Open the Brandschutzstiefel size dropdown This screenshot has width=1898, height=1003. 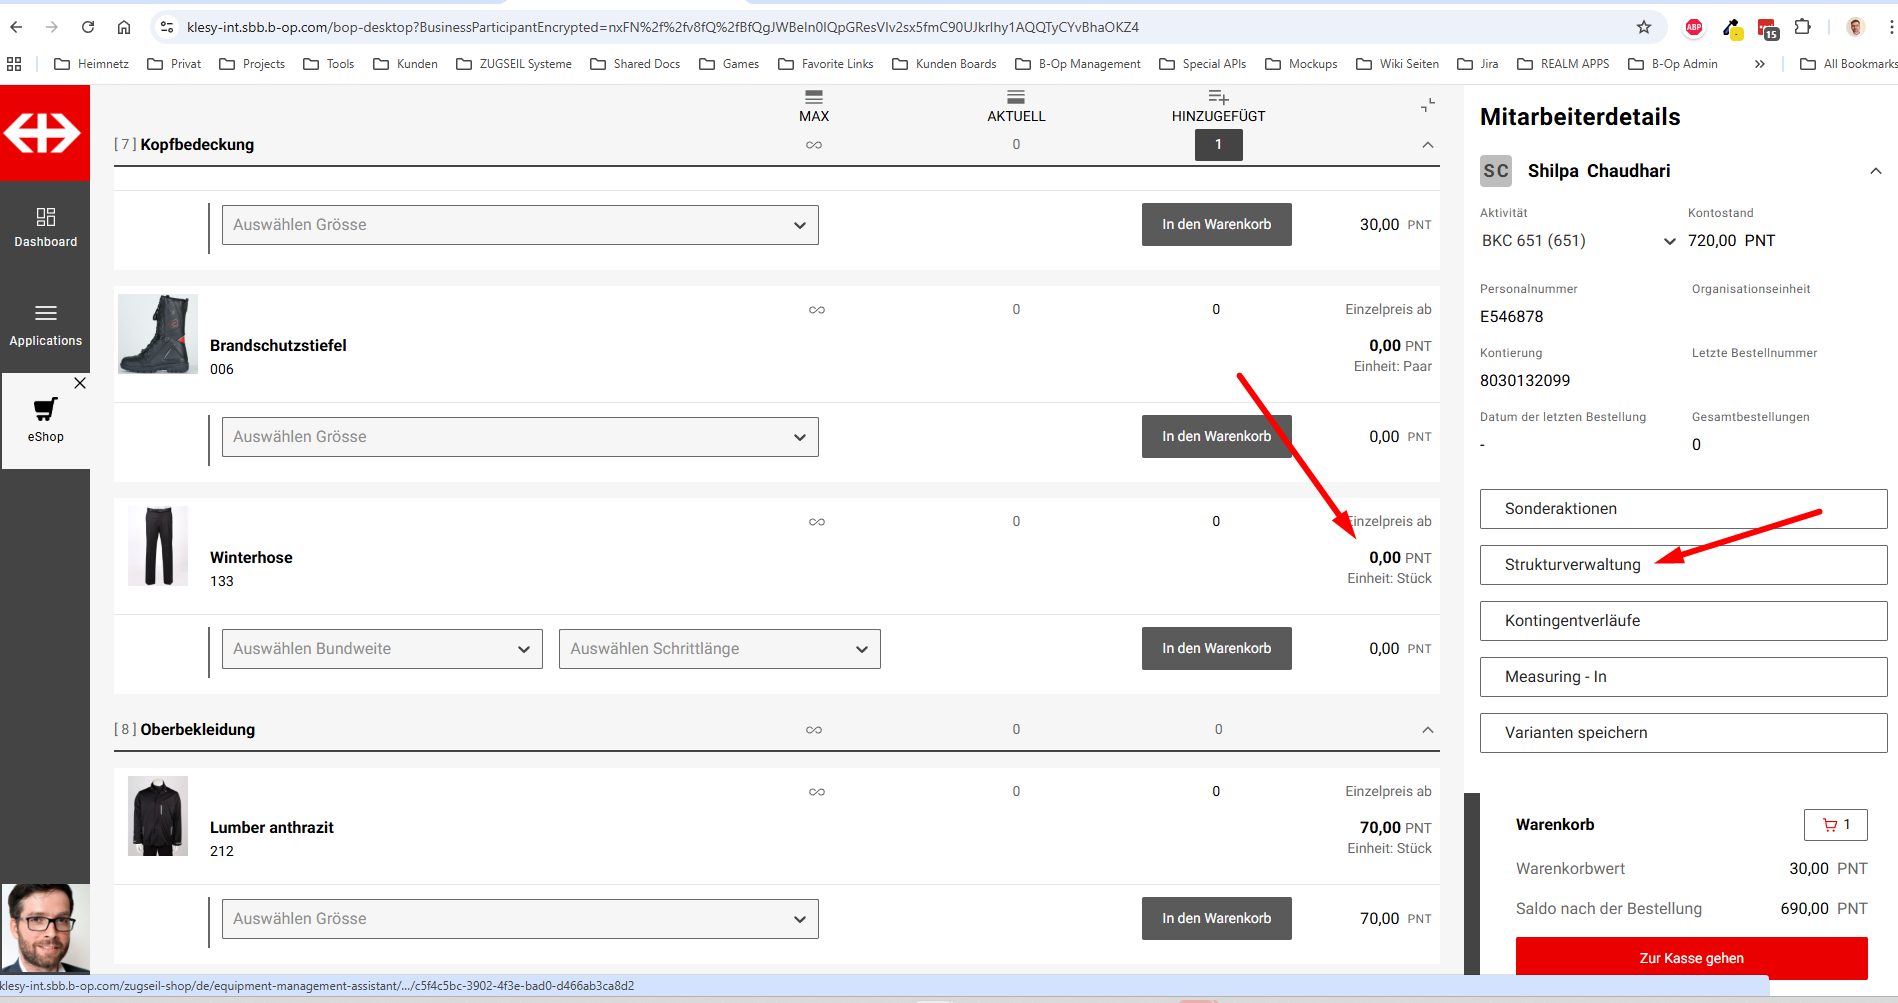[x=520, y=437]
